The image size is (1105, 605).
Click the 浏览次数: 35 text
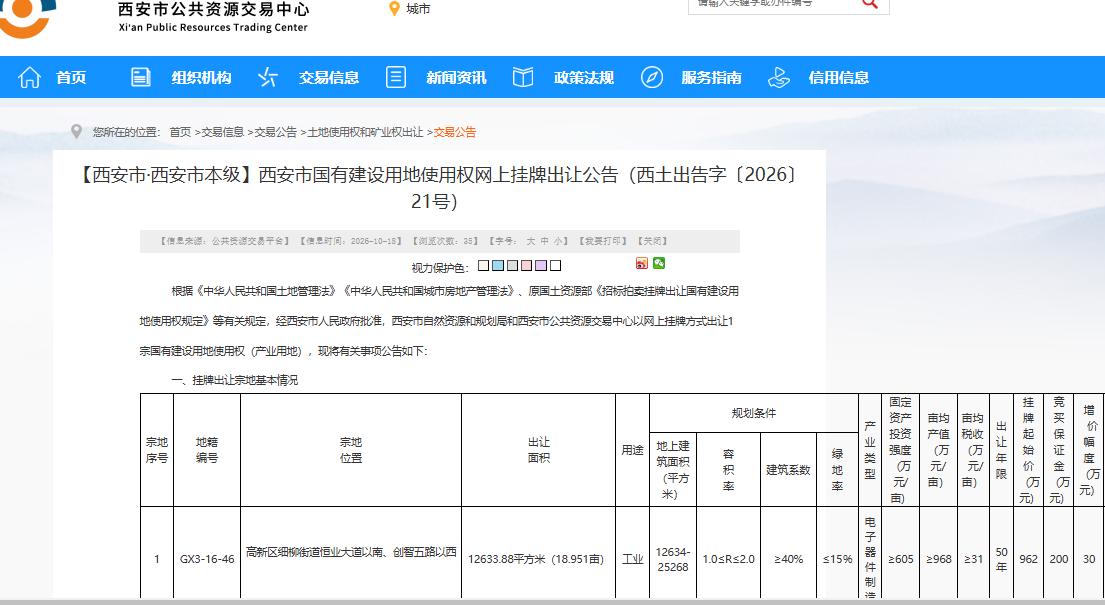tap(445, 241)
